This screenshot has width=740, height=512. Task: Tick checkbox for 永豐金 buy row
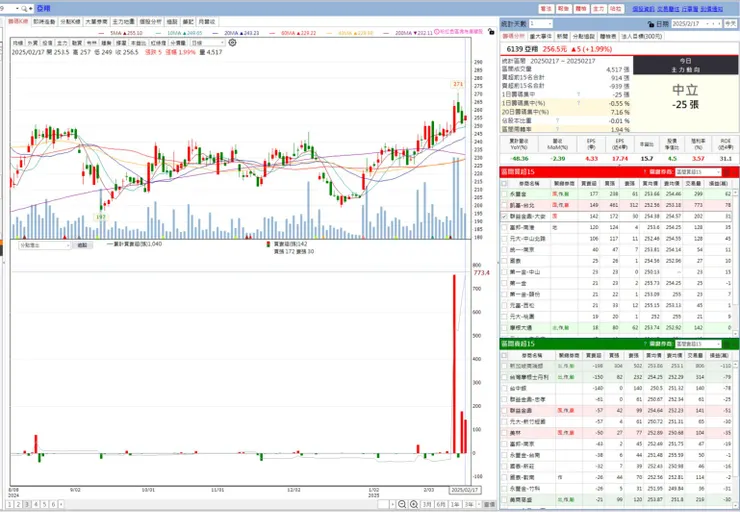tap(505, 194)
